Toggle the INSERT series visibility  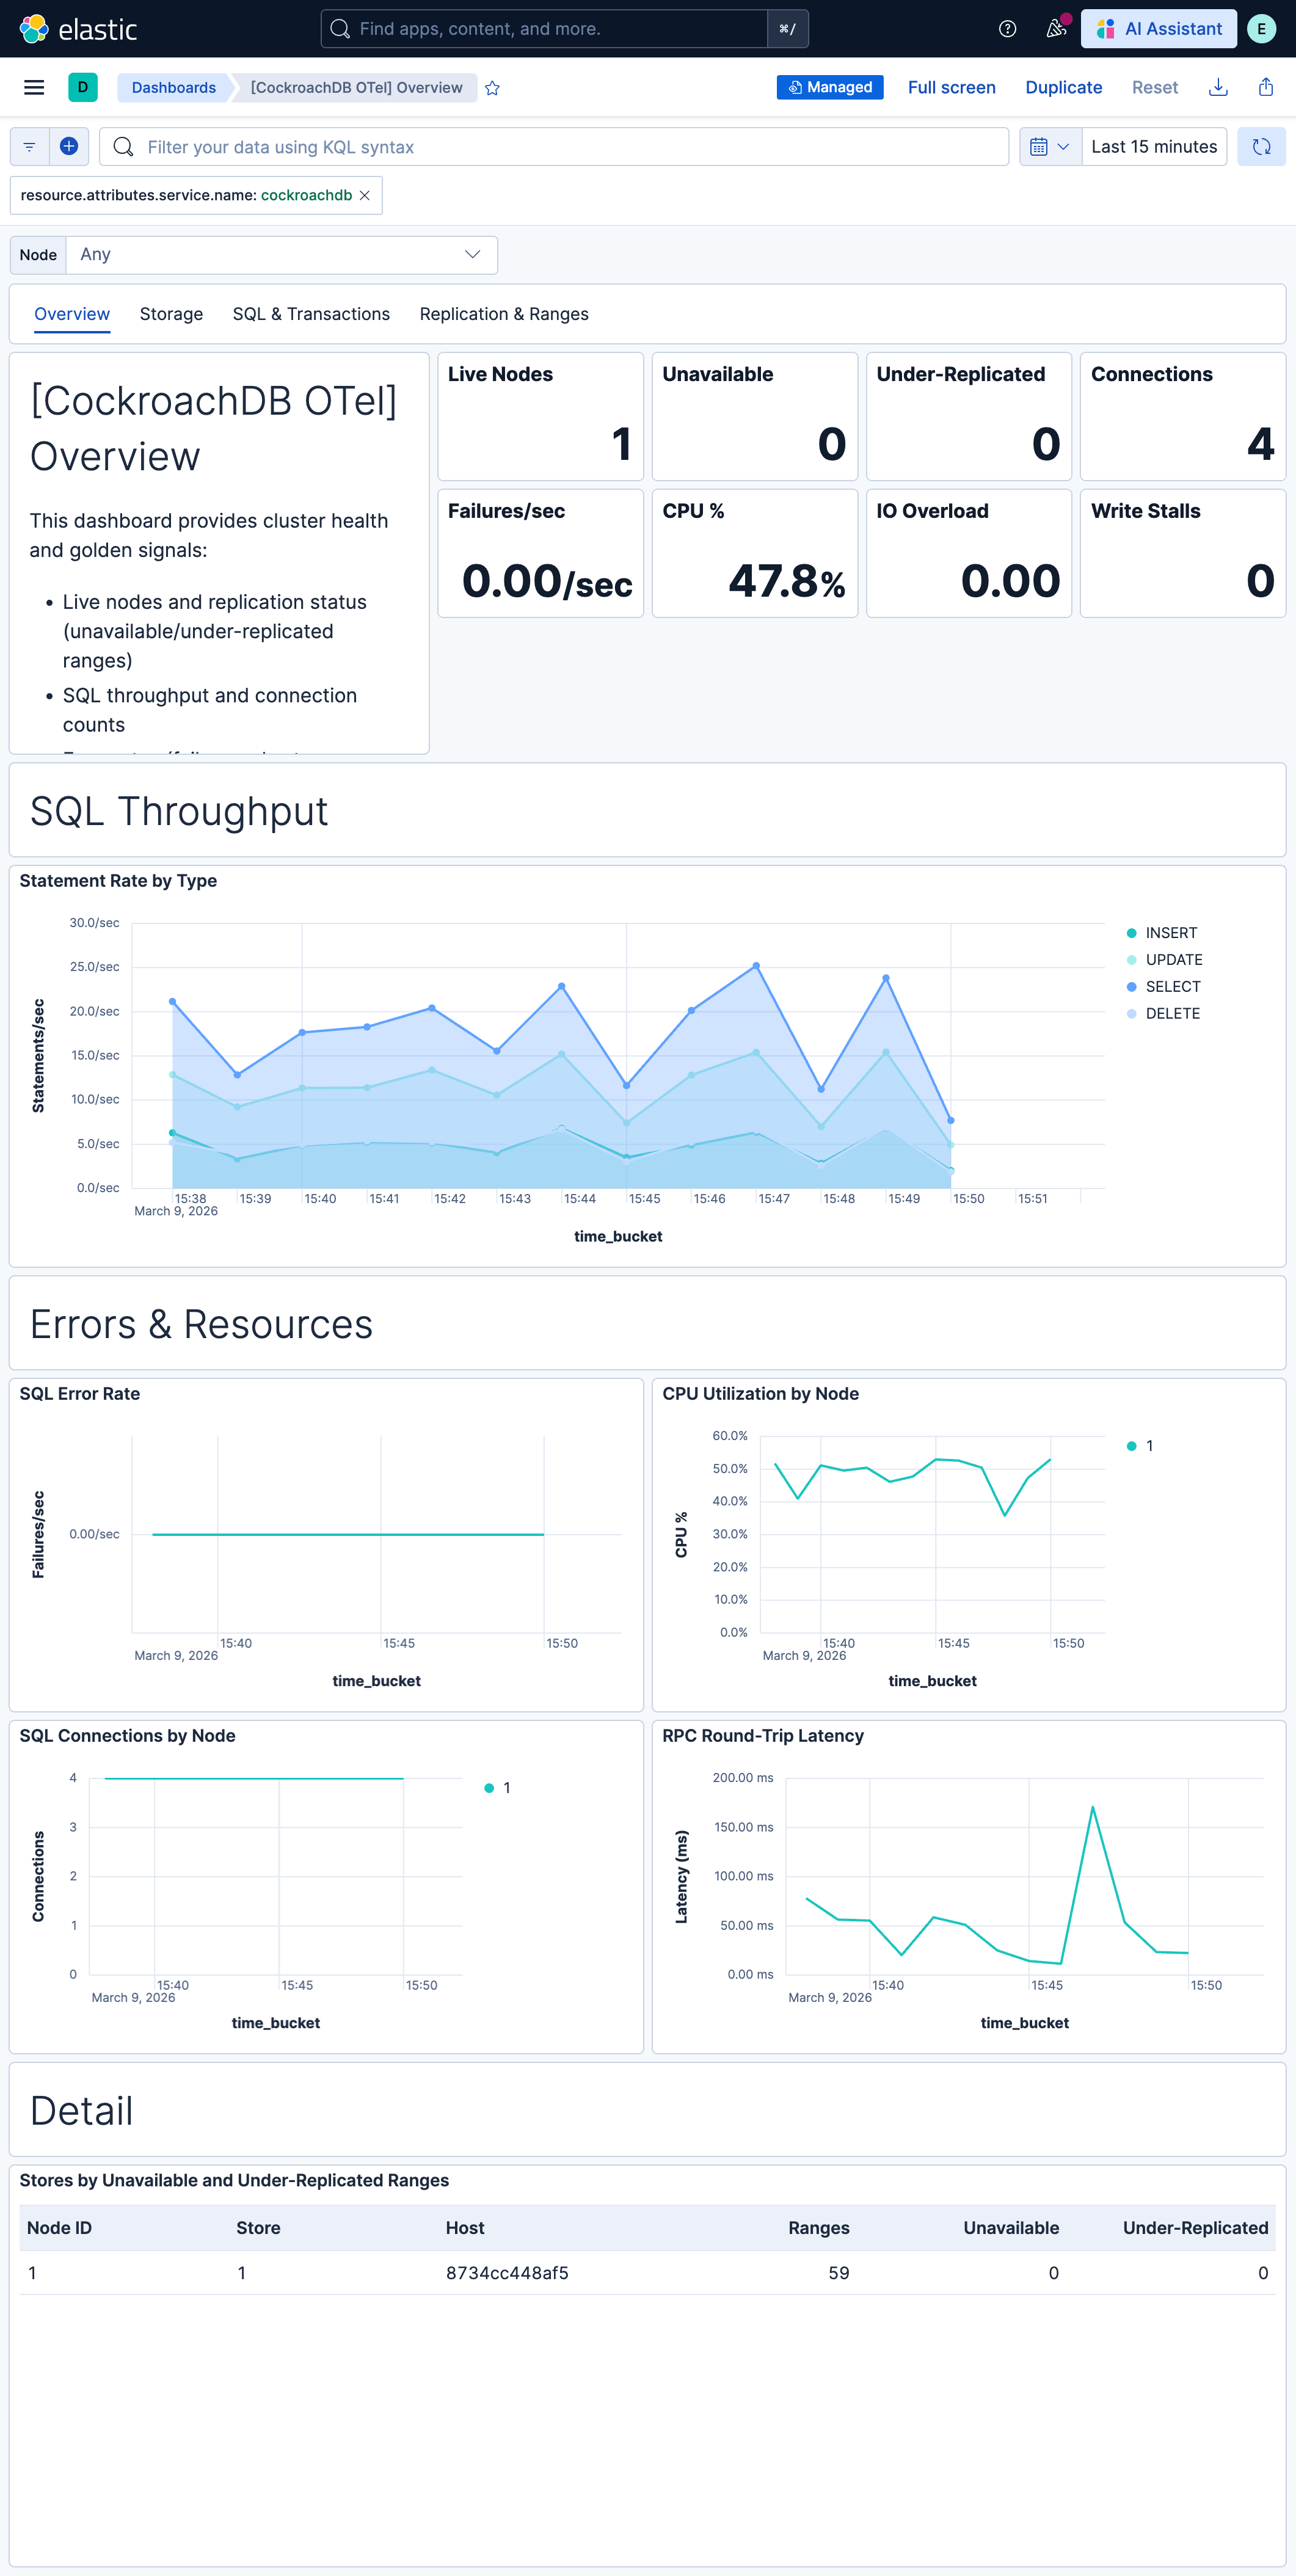(x=1170, y=932)
